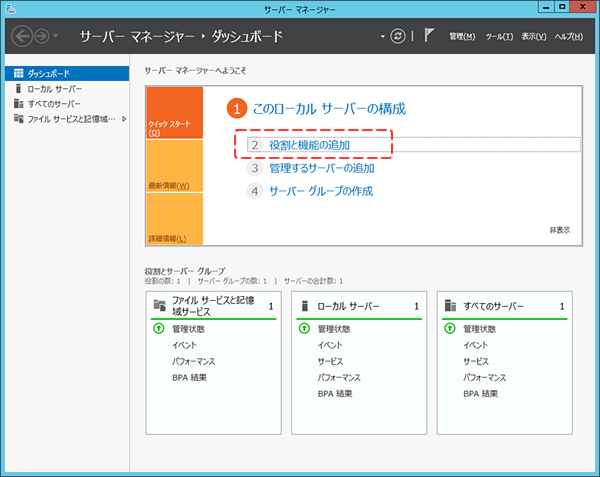Click the local server icon in sidebar

click(x=18, y=89)
